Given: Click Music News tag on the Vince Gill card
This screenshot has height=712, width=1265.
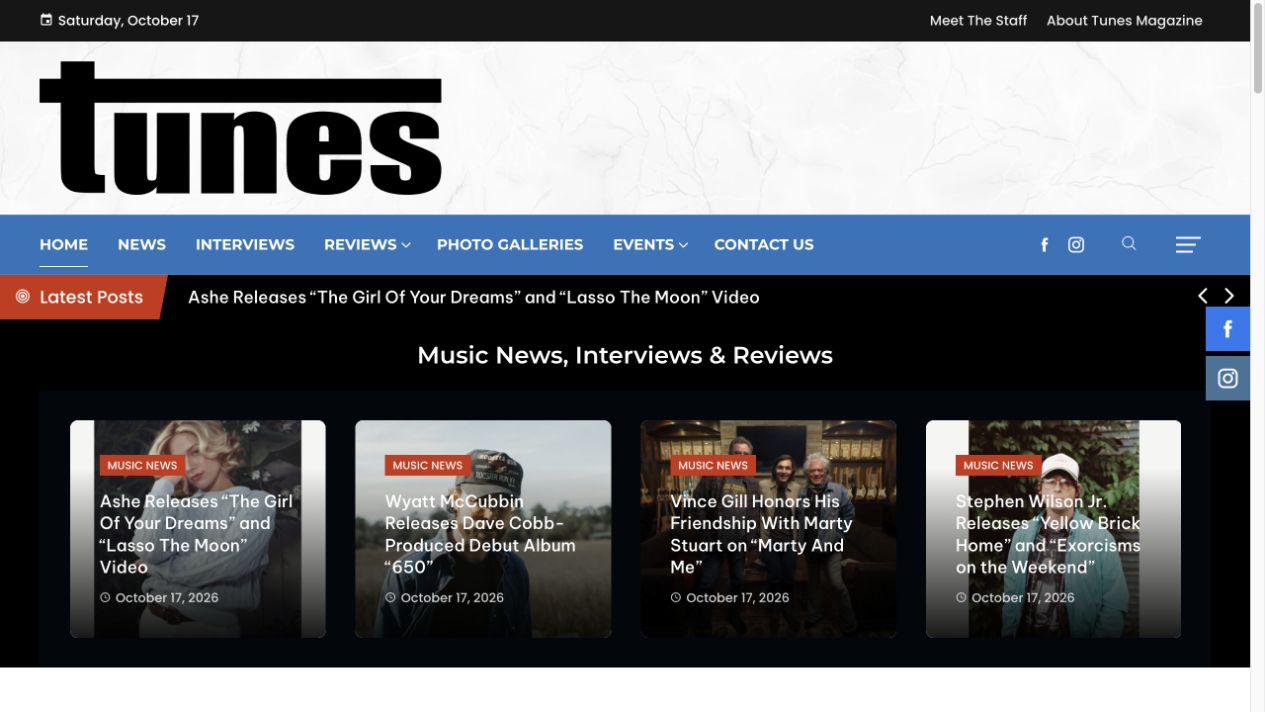Looking at the screenshot, I should 713,465.
